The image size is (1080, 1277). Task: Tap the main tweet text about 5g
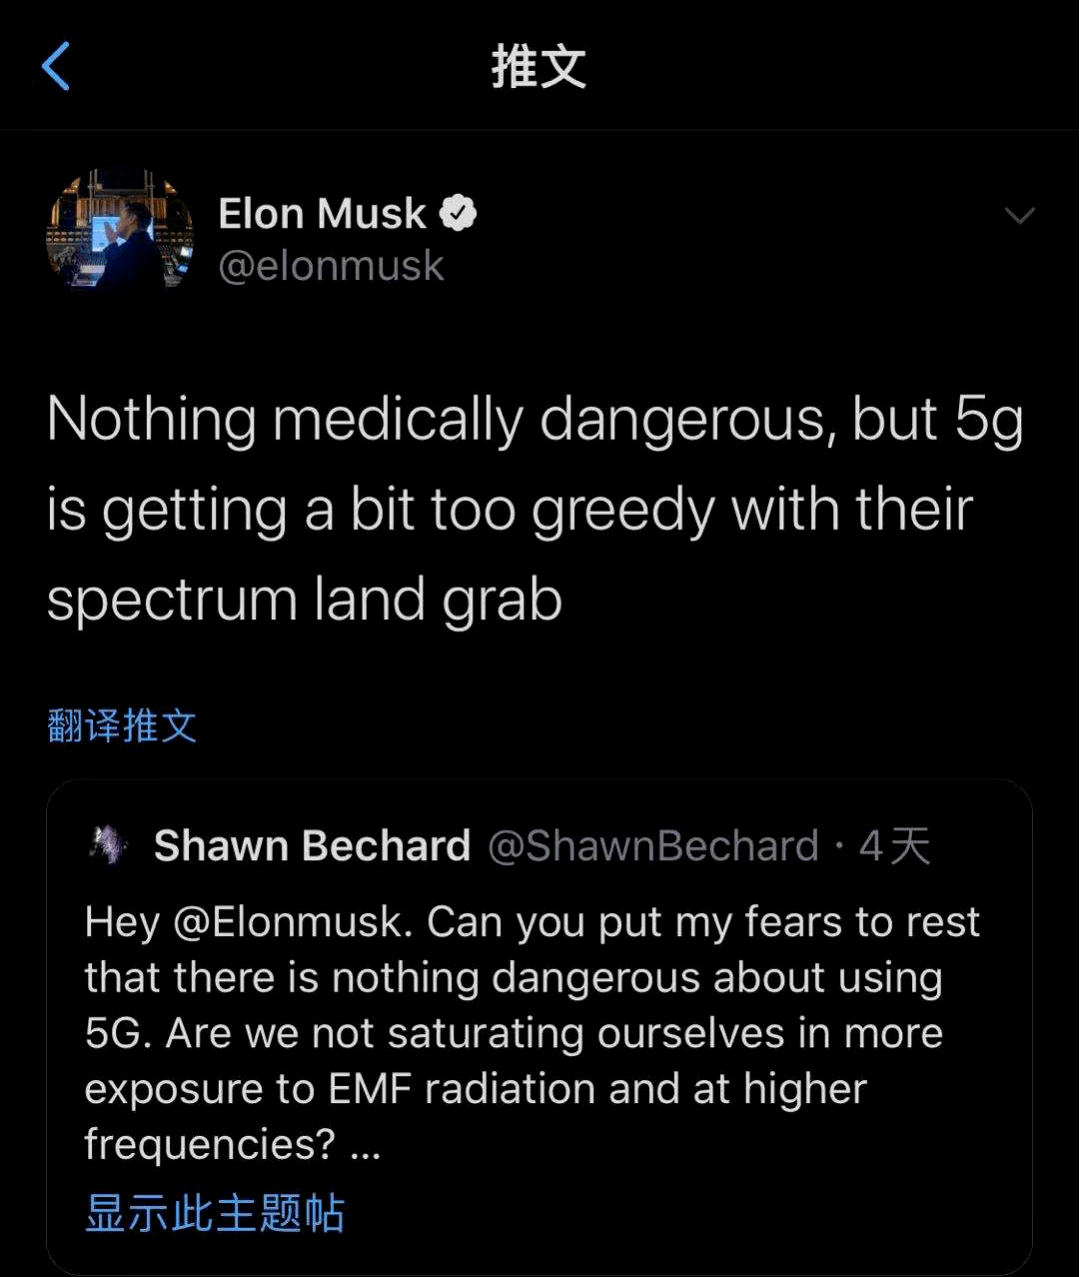coord(510,510)
